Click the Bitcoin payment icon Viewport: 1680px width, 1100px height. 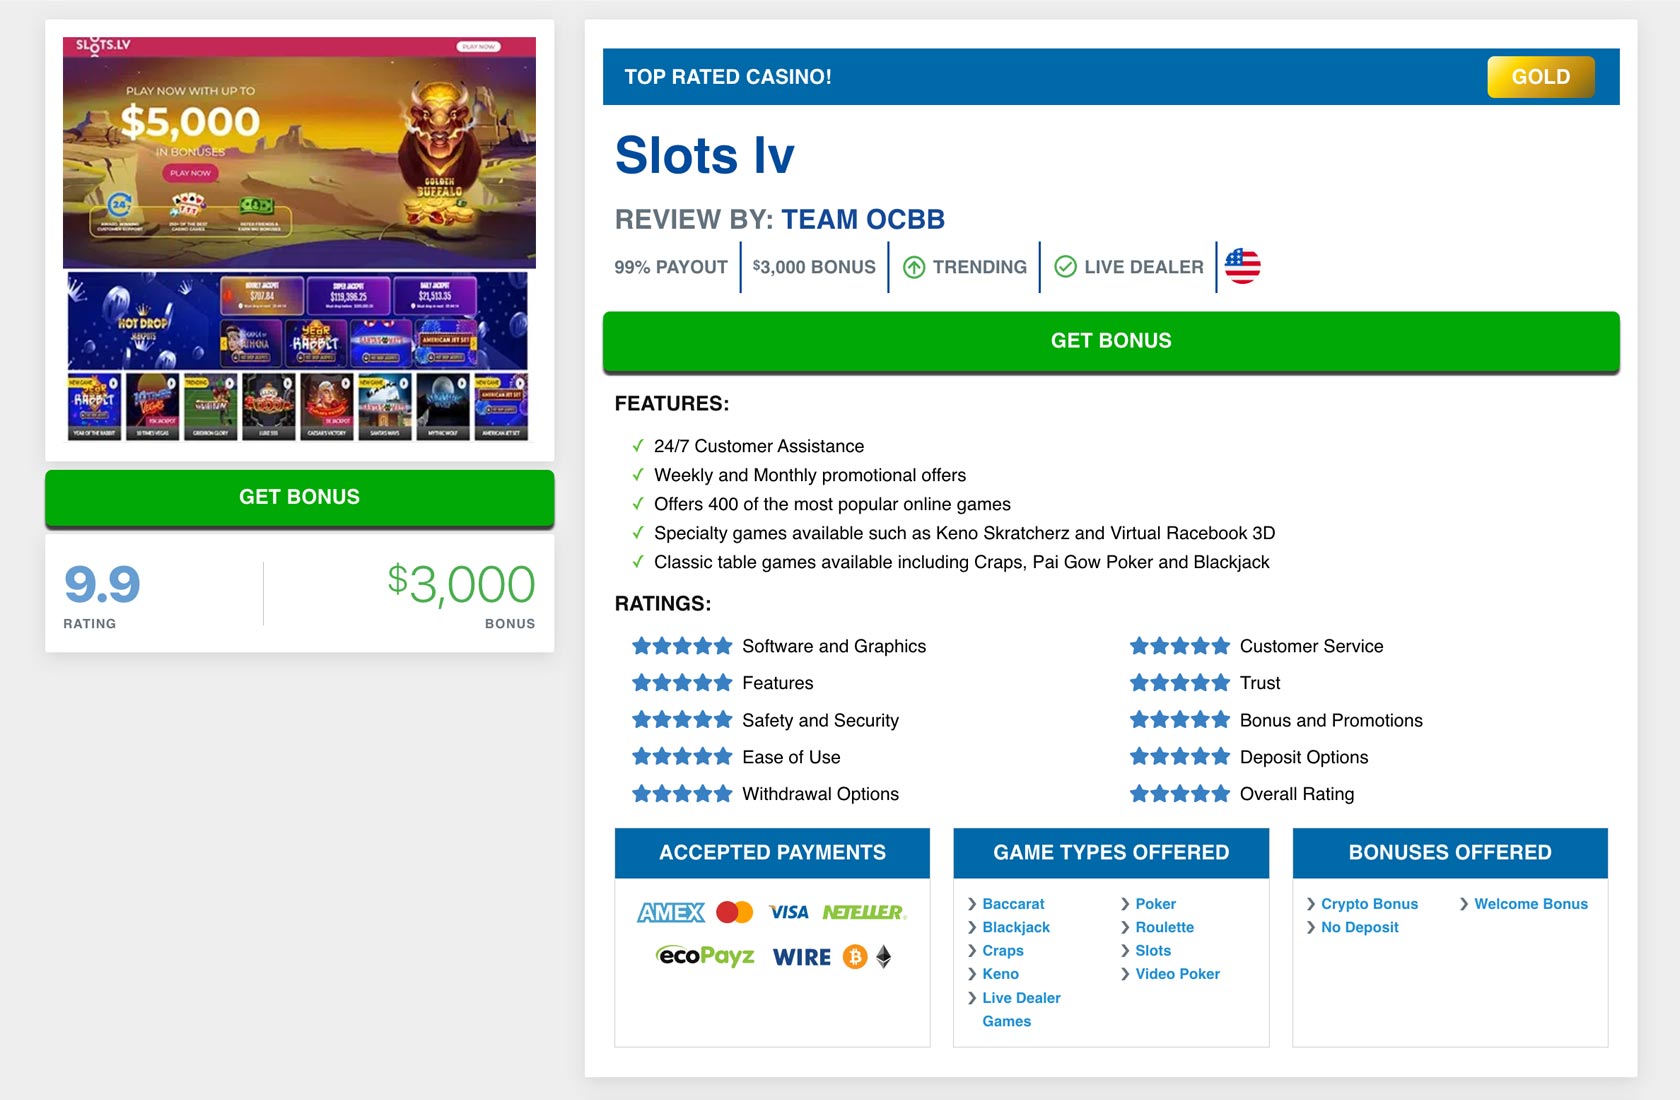click(855, 957)
